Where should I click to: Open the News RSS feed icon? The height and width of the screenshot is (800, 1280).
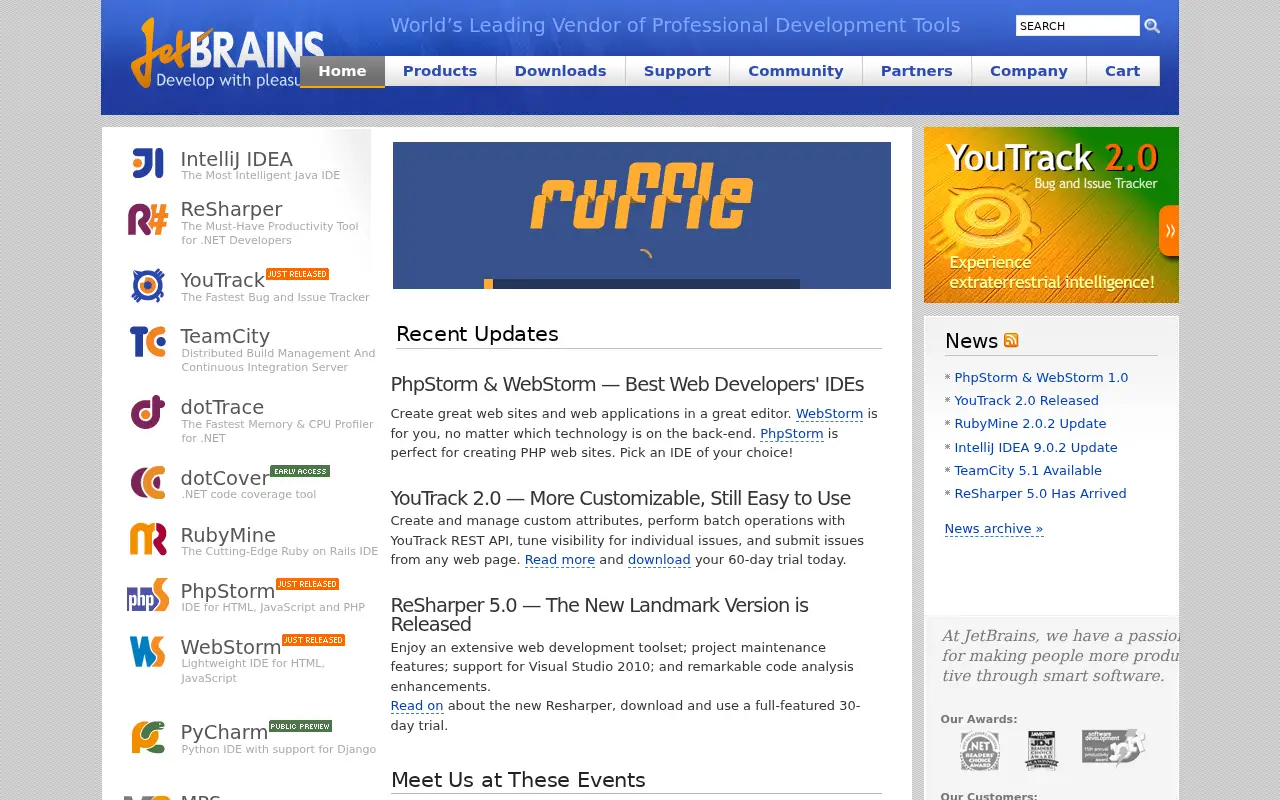pos(1011,340)
